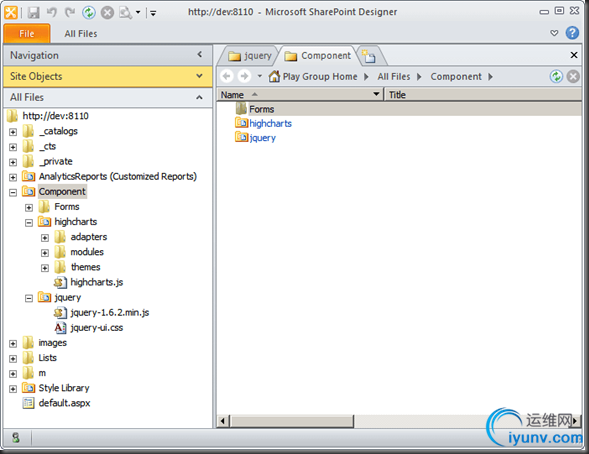This screenshot has height=454, width=589.
Task: Open a new tab using the new tab icon
Action: click(369, 56)
